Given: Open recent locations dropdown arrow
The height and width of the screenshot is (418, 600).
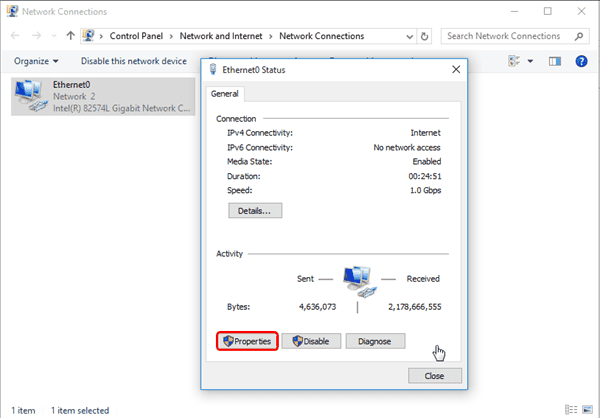Looking at the screenshot, I should 54,36.
